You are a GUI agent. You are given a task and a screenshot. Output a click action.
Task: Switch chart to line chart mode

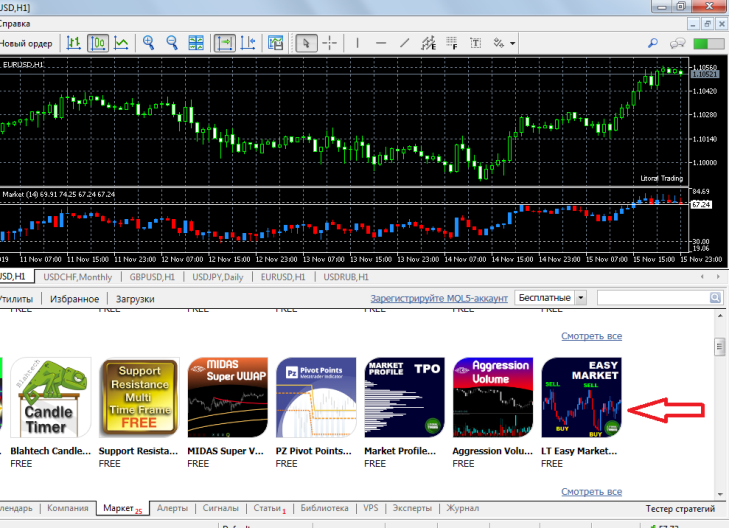[121, 43]
